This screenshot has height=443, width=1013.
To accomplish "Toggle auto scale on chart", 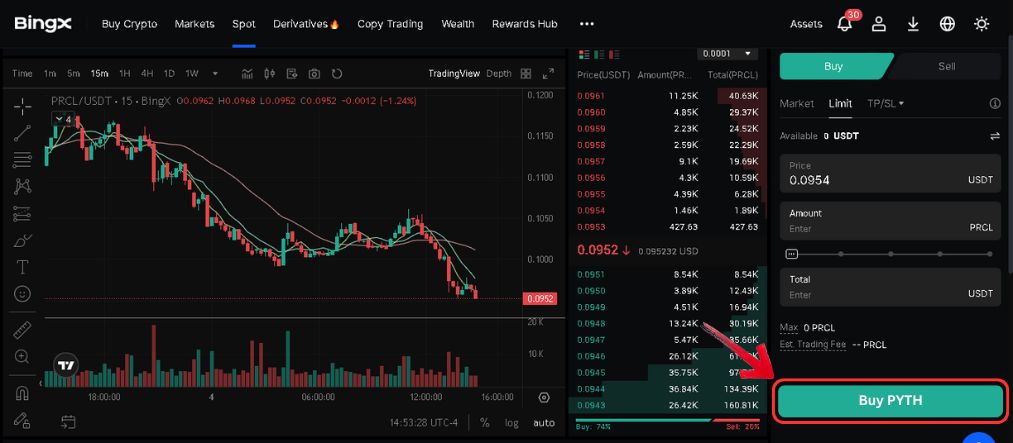I will 544,423.
